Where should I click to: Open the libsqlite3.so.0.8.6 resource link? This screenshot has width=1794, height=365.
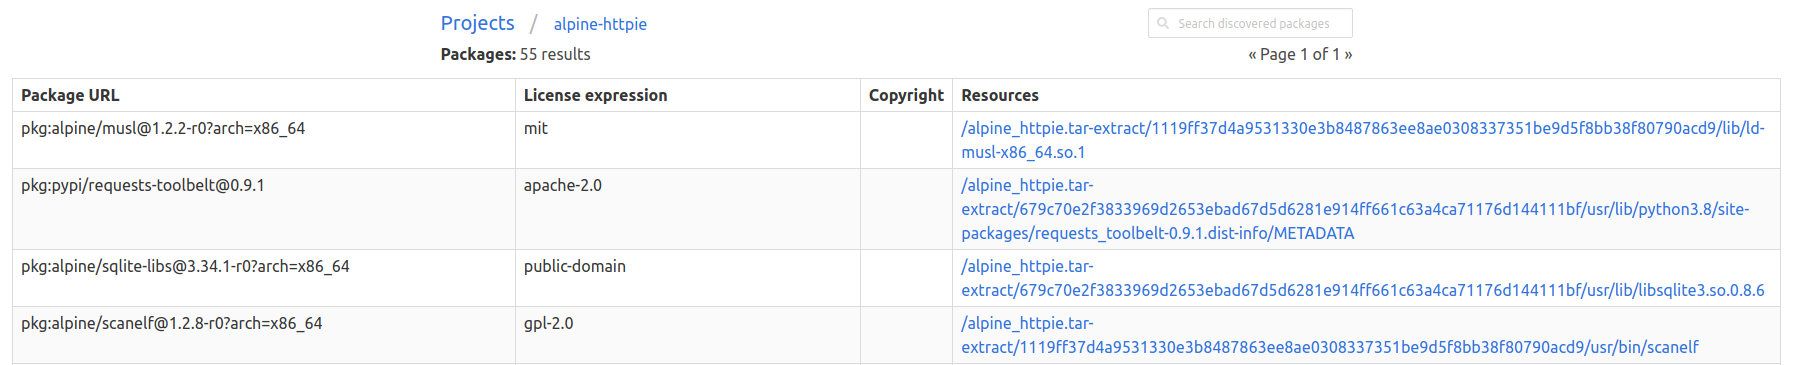click(1363, 278)
